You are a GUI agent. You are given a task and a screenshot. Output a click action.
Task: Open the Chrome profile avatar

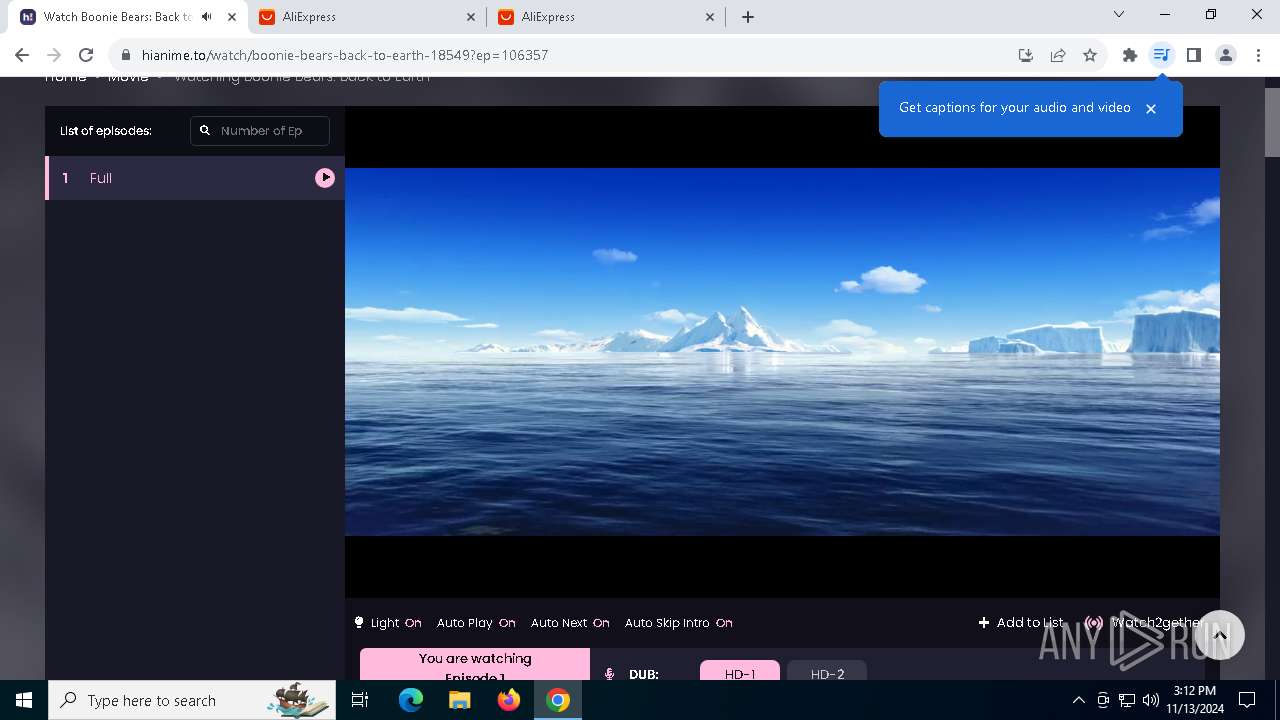[1226, 55]
